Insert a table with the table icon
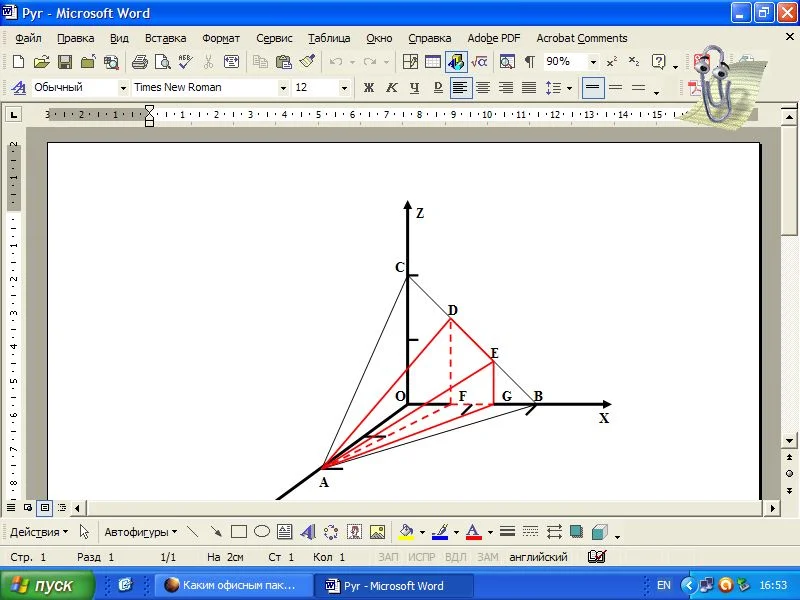The image size is (800, 600). point(433,62)
